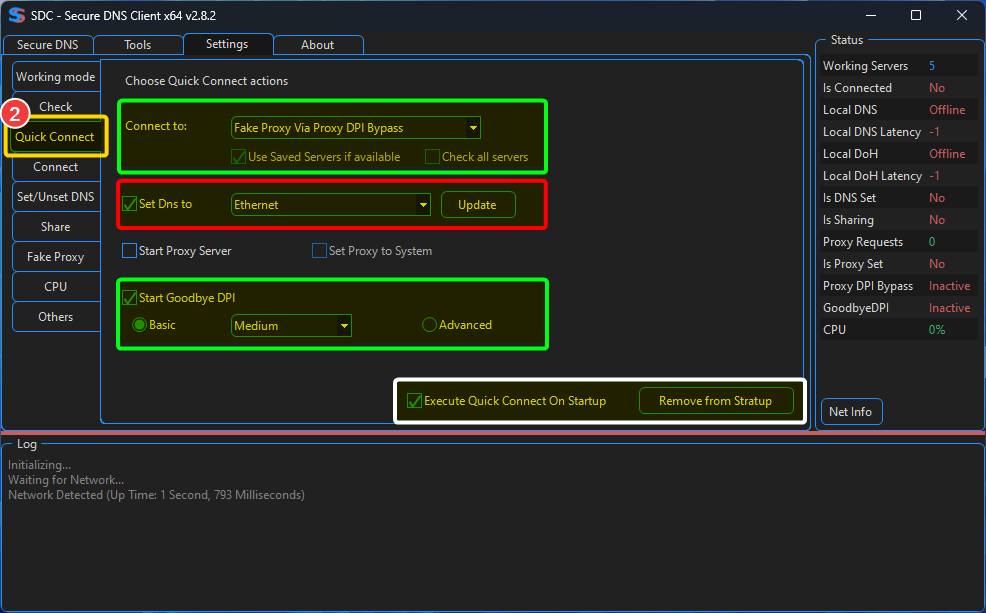
Task: Click Remove from Stratup button
Action: coord(716,400)
